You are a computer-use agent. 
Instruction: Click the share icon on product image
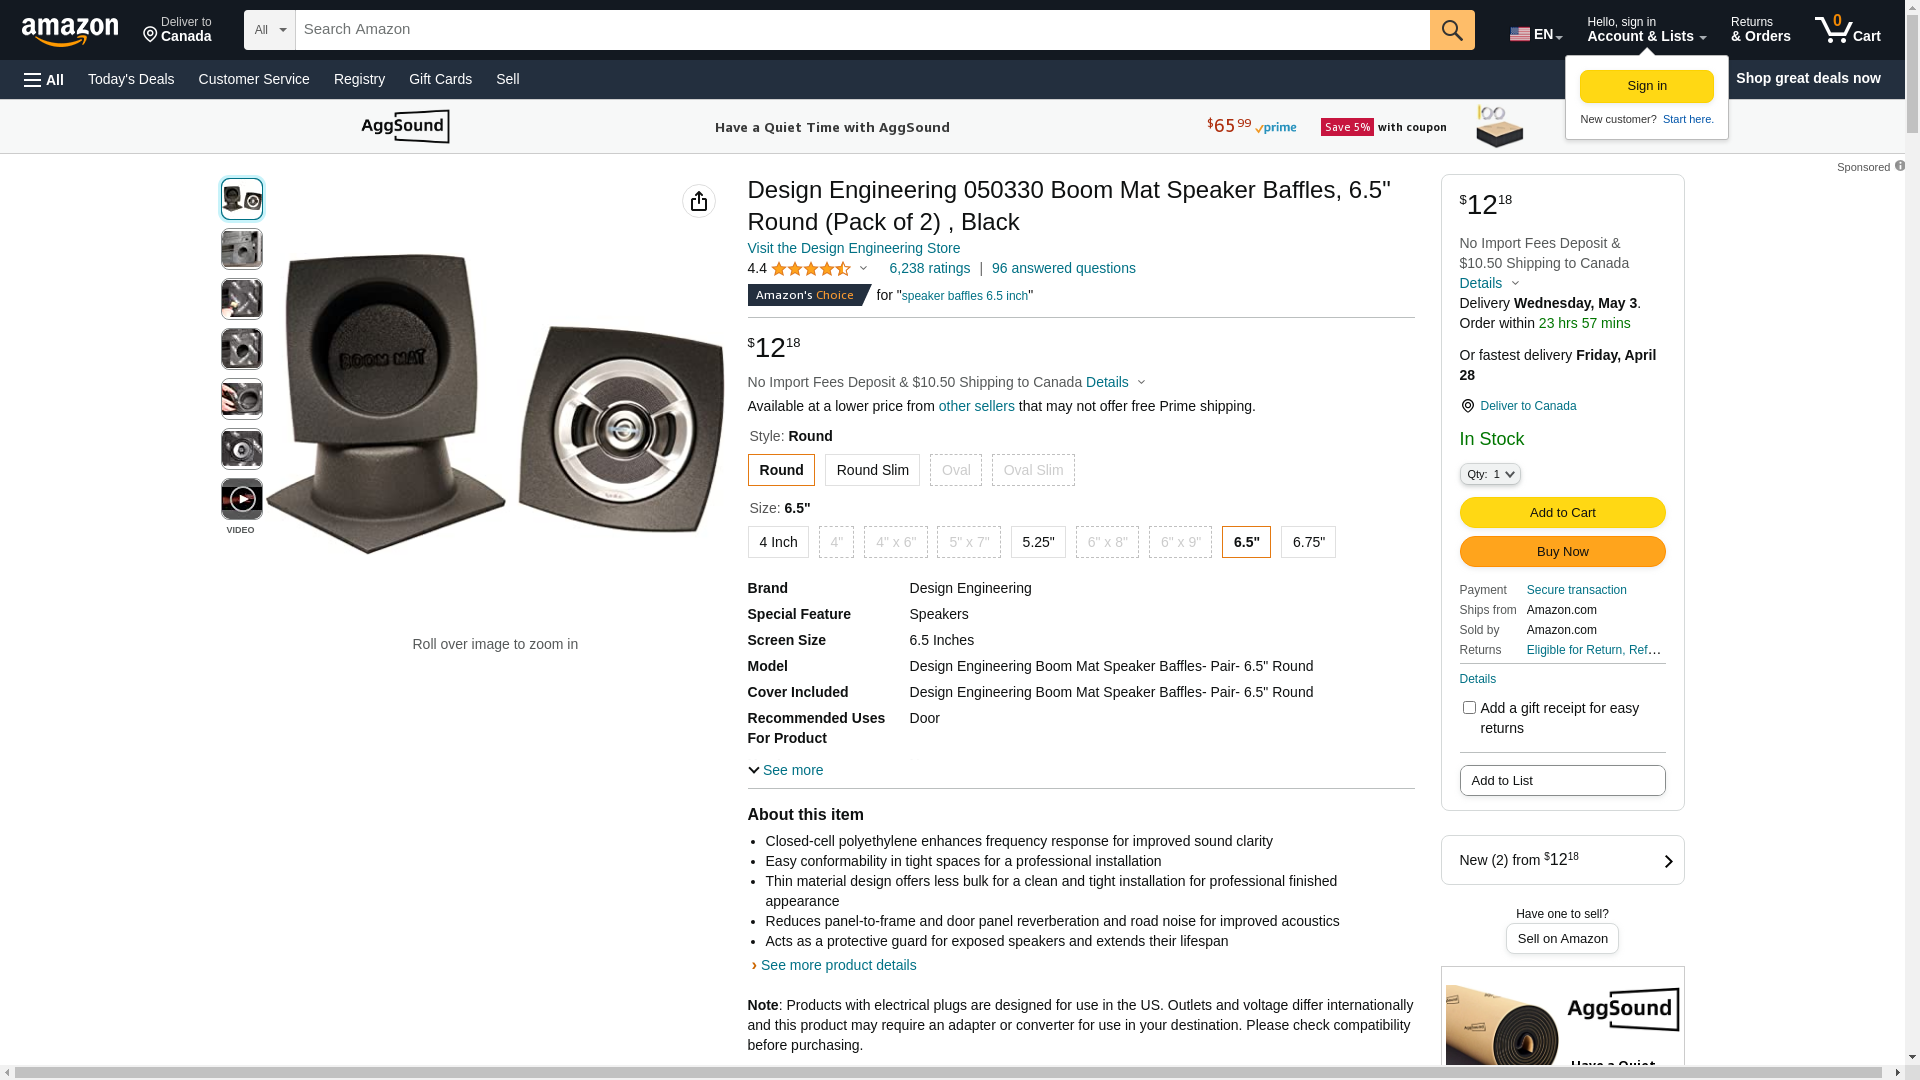[x=699, y=201]
